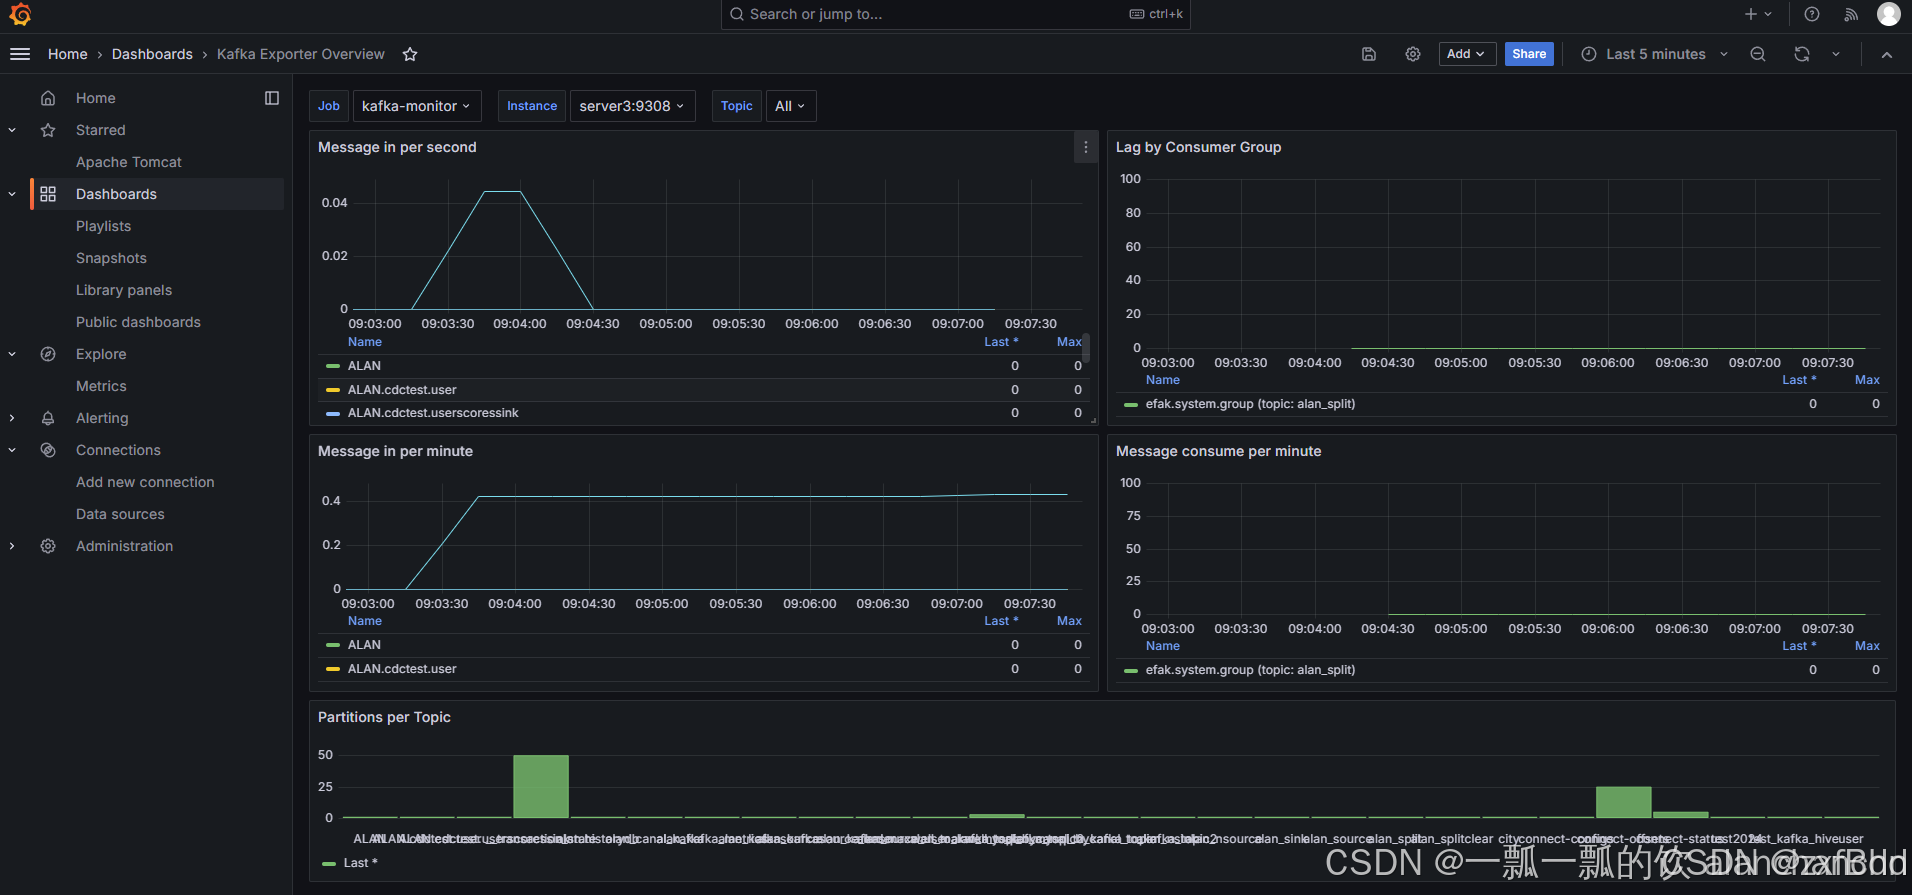Open the help question mark menu
The height and width of the screenshot is (895, 1912).
tap(1812, 14)
